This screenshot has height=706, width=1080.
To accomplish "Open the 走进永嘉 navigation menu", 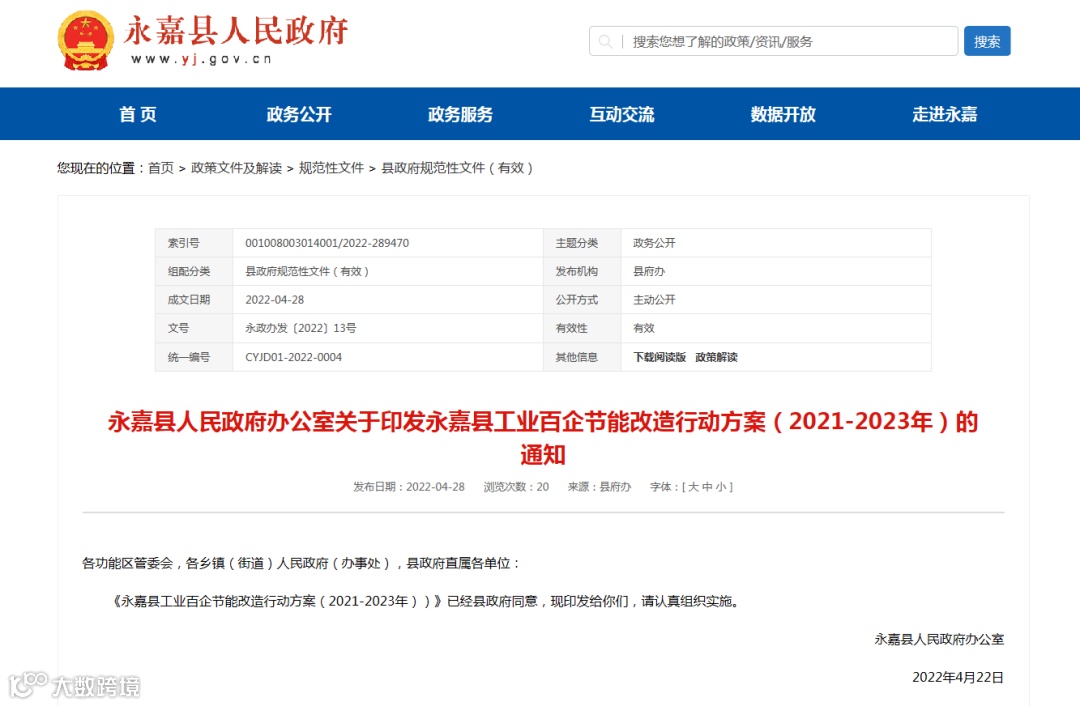I will pos(945,114).
